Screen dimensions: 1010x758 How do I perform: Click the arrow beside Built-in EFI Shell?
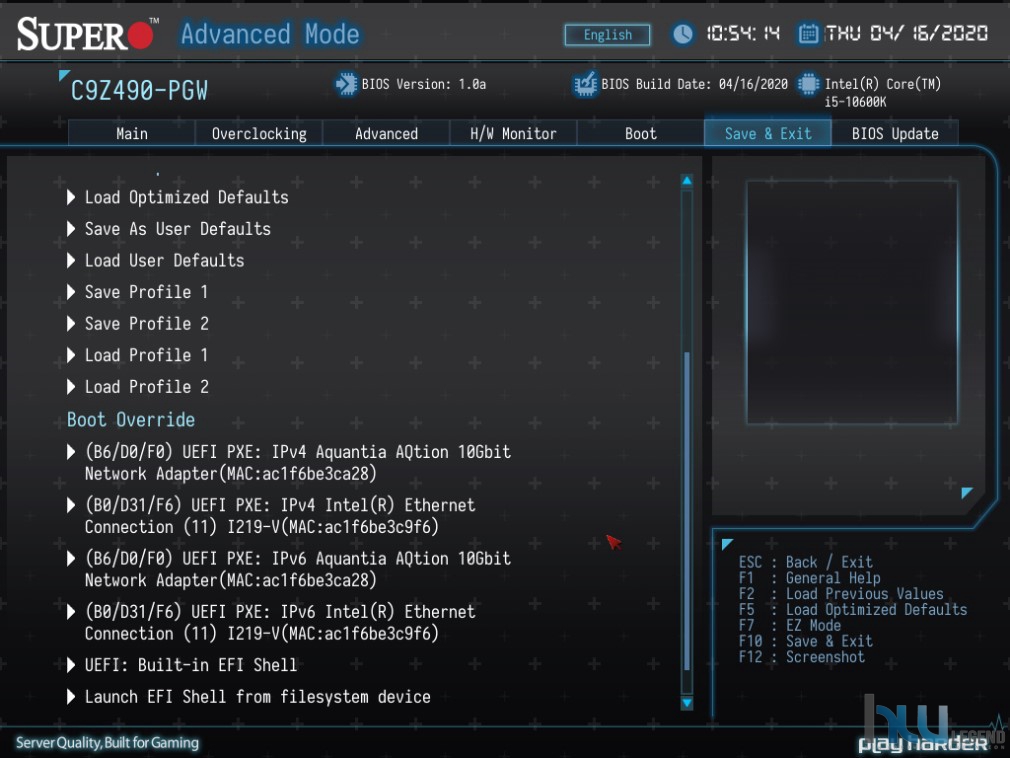click(71, 665)
